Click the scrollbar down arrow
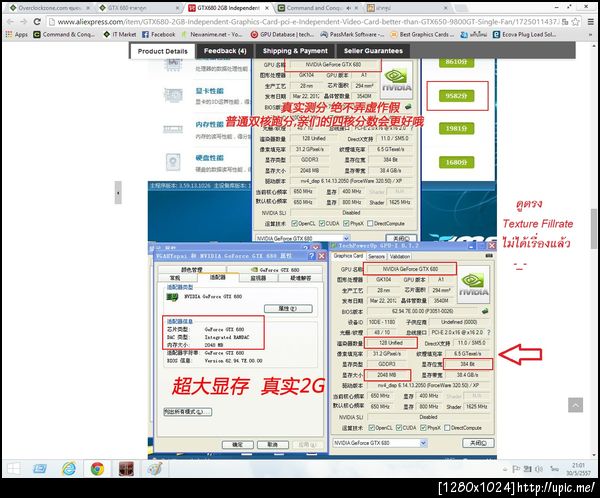 [593, 455]
